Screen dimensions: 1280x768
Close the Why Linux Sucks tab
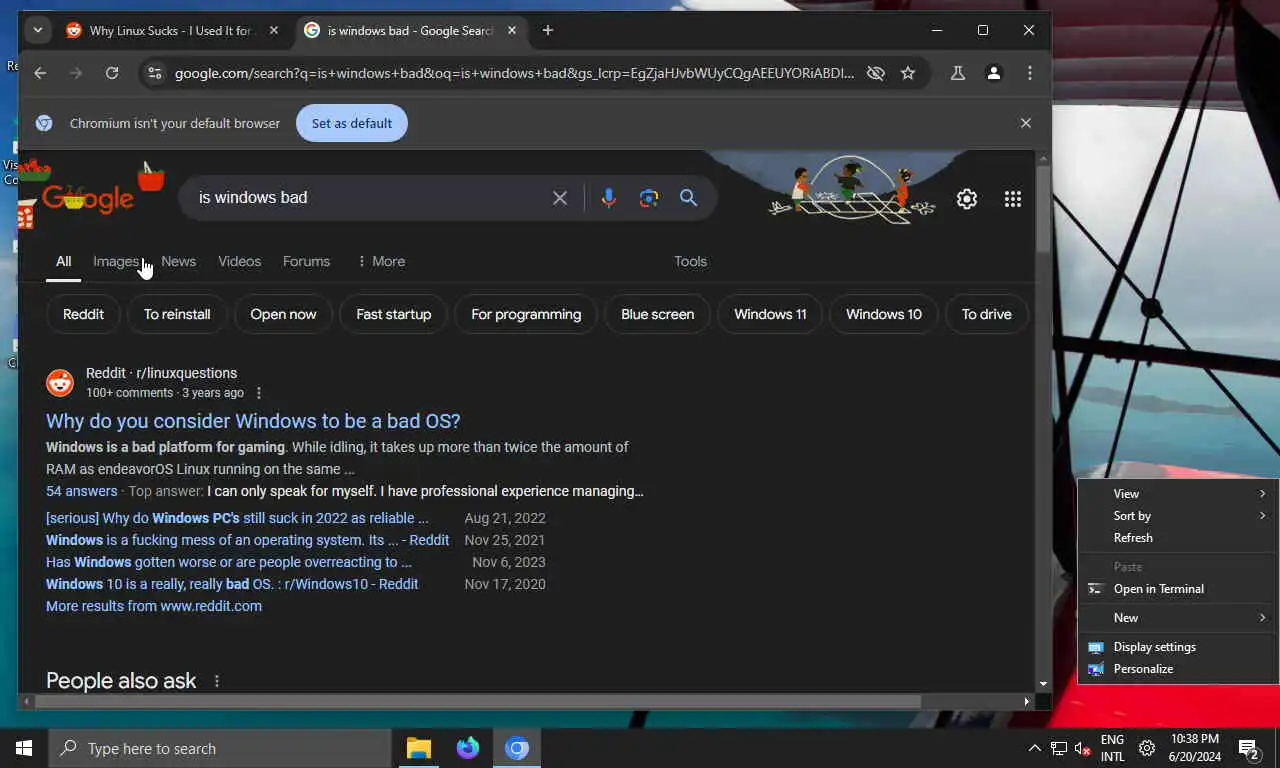[x=274, y=30]
